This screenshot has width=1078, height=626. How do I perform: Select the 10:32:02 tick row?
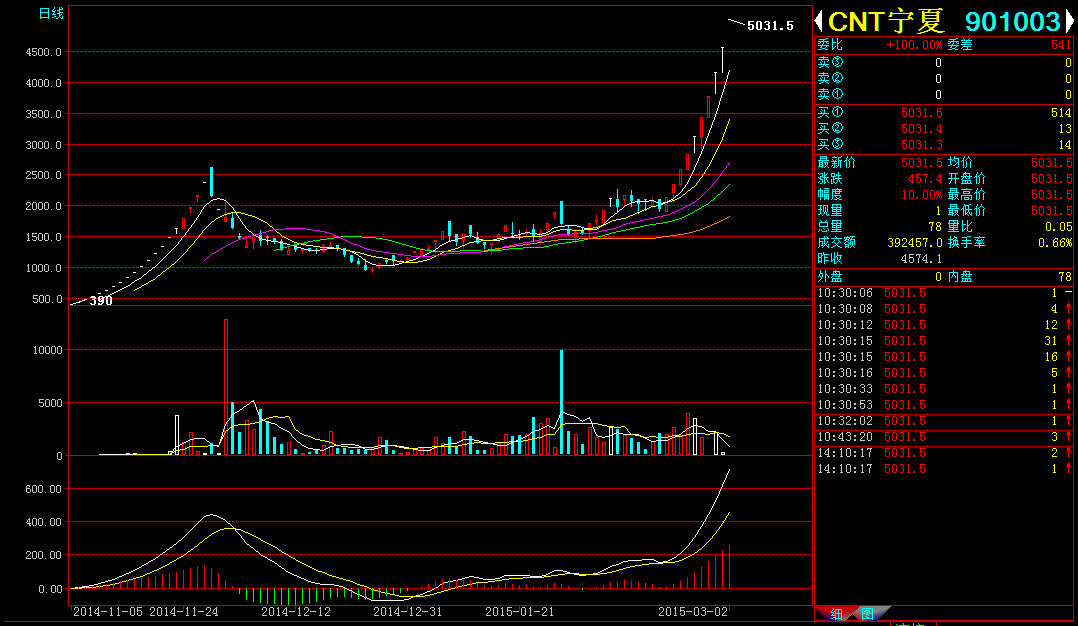[x=944, y=421]
